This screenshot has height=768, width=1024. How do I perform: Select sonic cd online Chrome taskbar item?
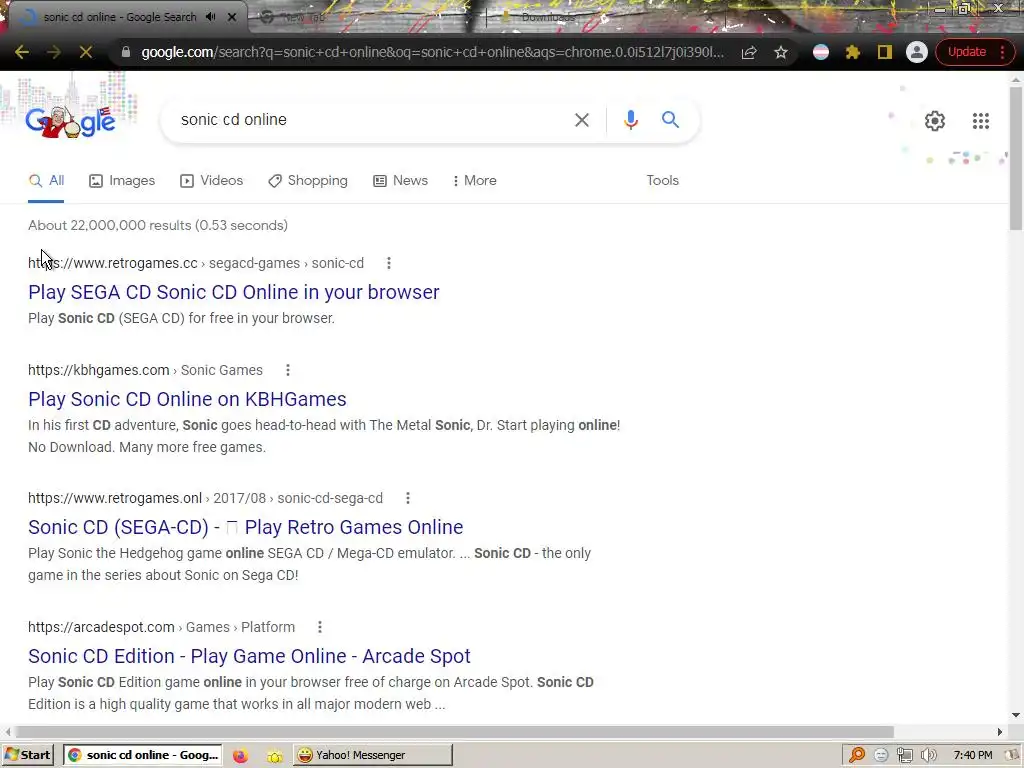tap(143, 755)
